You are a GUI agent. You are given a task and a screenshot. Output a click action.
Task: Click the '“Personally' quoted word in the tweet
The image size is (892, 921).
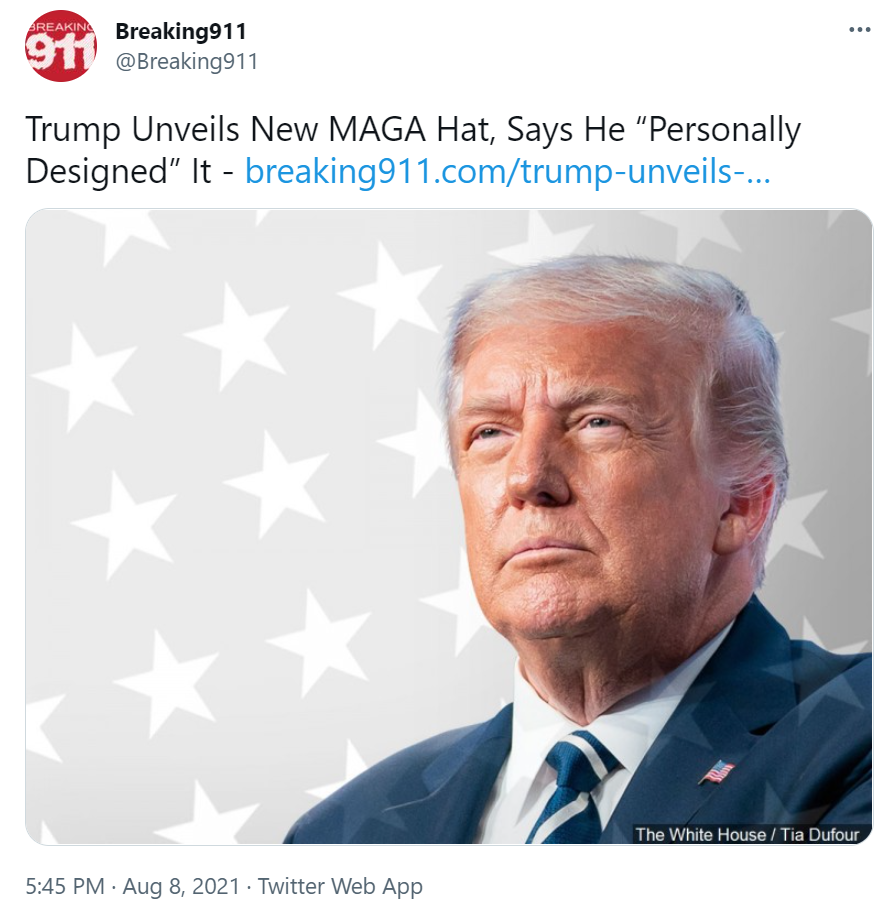[x=723, y=129]
